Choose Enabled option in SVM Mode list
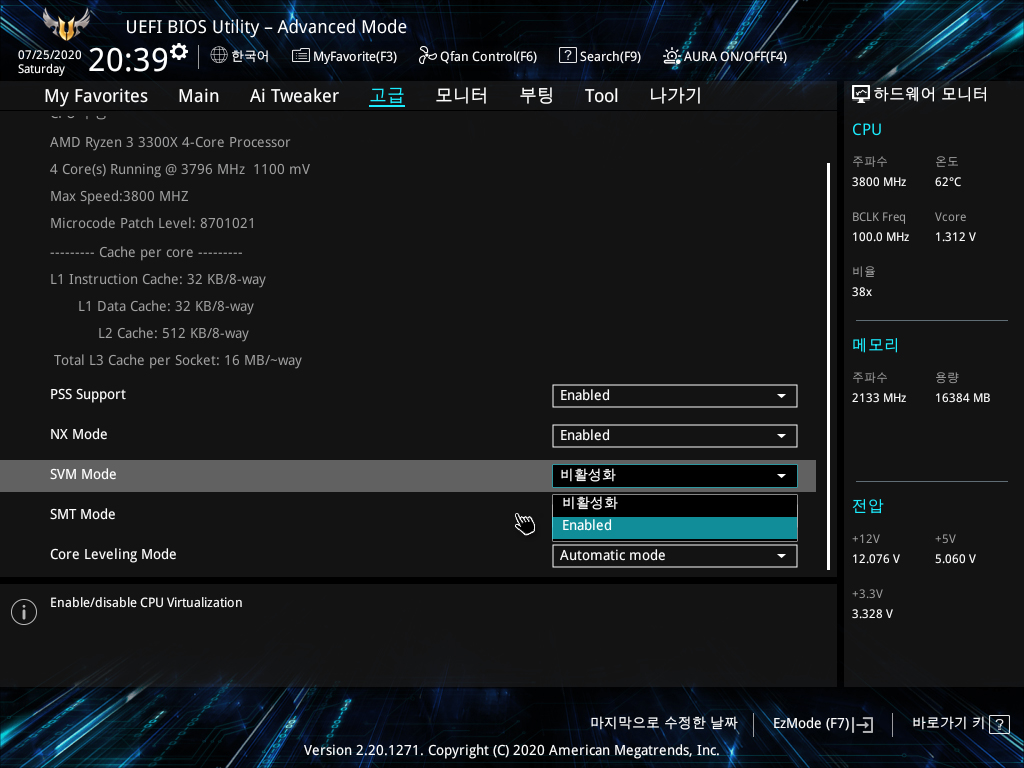The width and height of the screenshot is (1024, 768). click(x=675, y=528)
